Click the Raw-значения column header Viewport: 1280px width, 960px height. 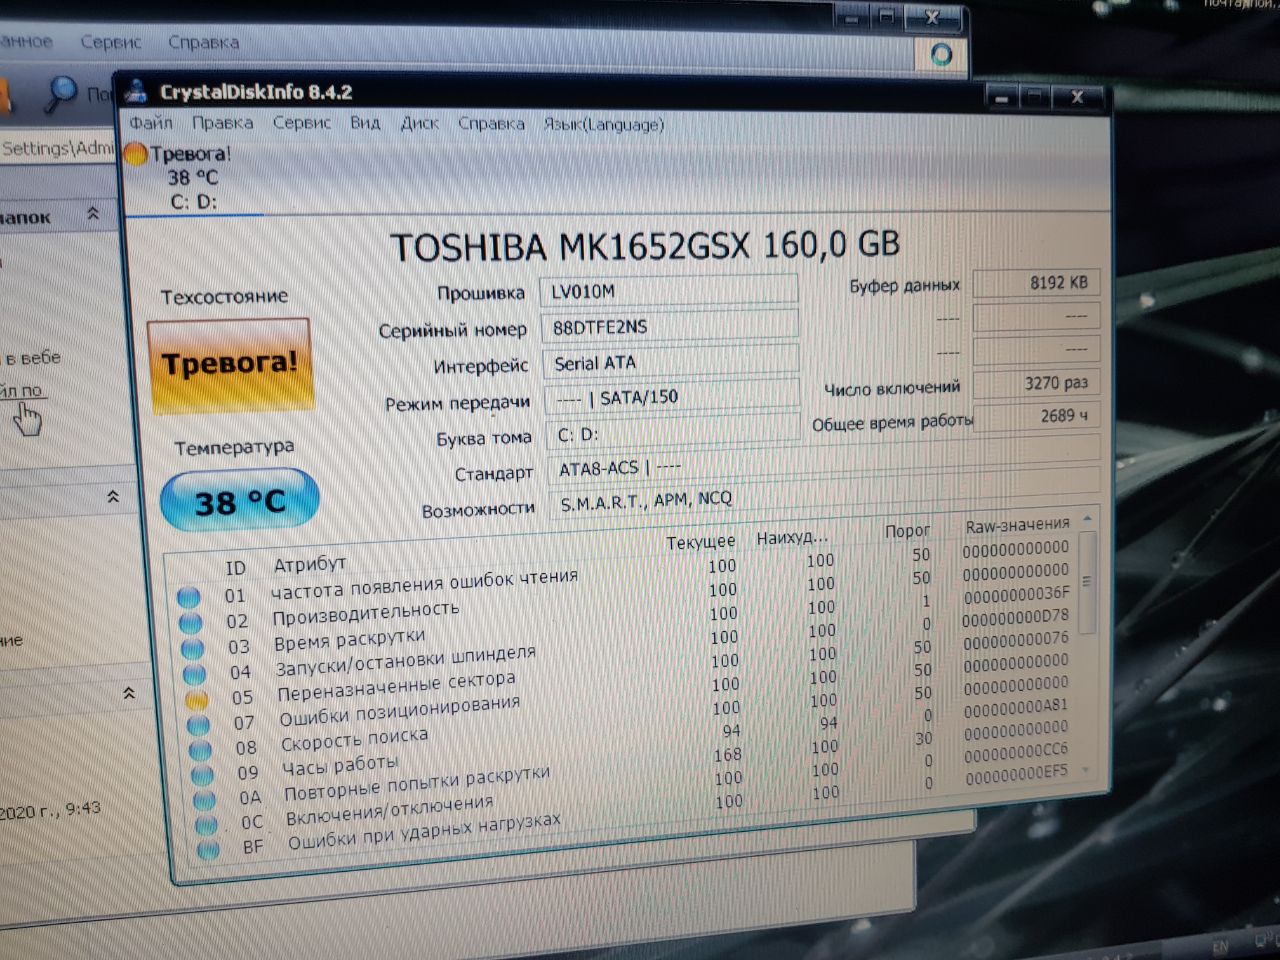click(x=1017, y=524)
